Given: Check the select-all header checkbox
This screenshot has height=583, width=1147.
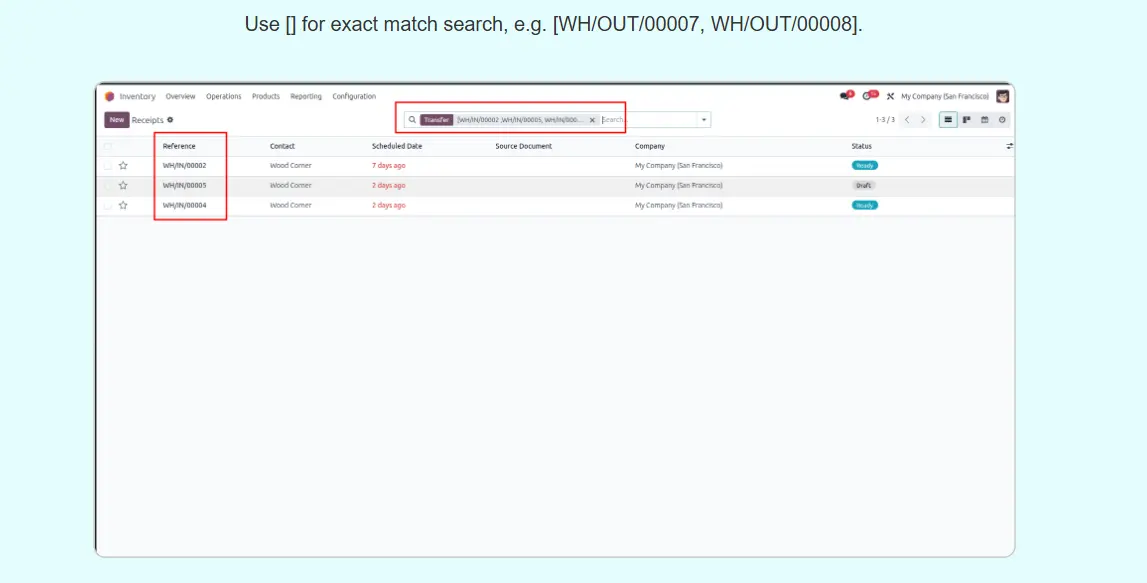Looking at the screenshot, I should (108, 146).
